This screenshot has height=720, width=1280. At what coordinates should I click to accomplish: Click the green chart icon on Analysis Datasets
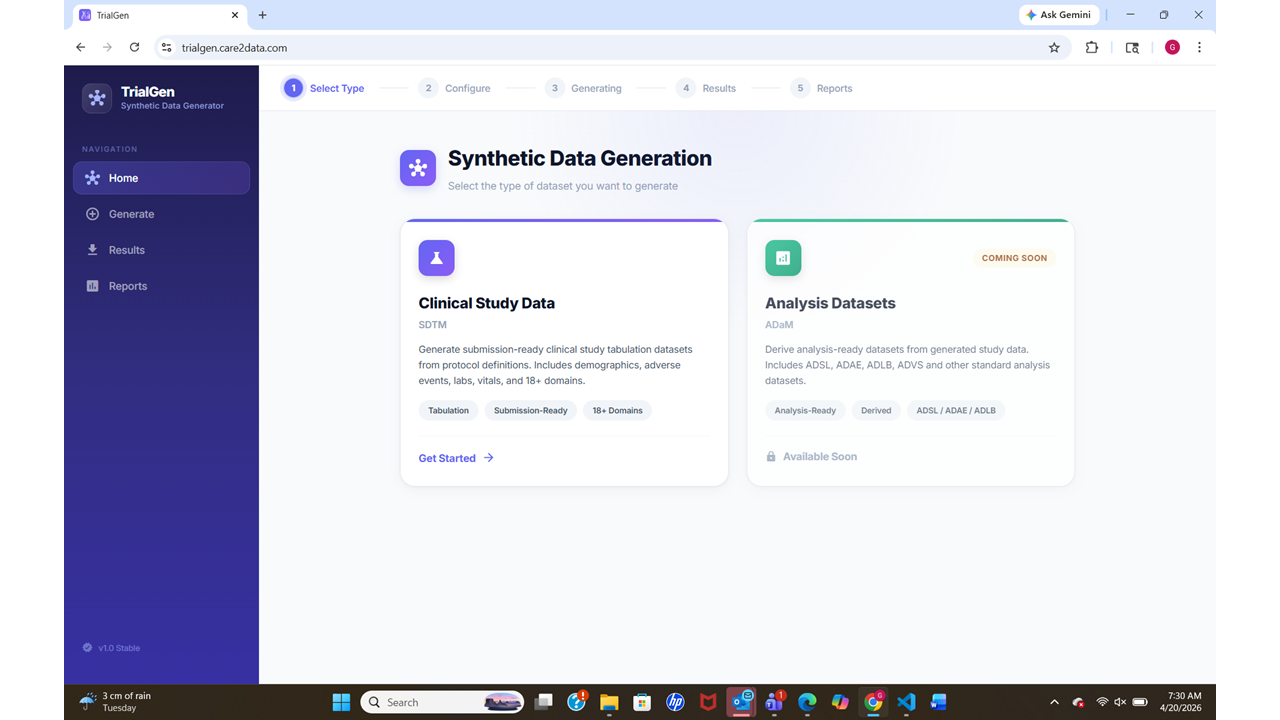point(783,258)
